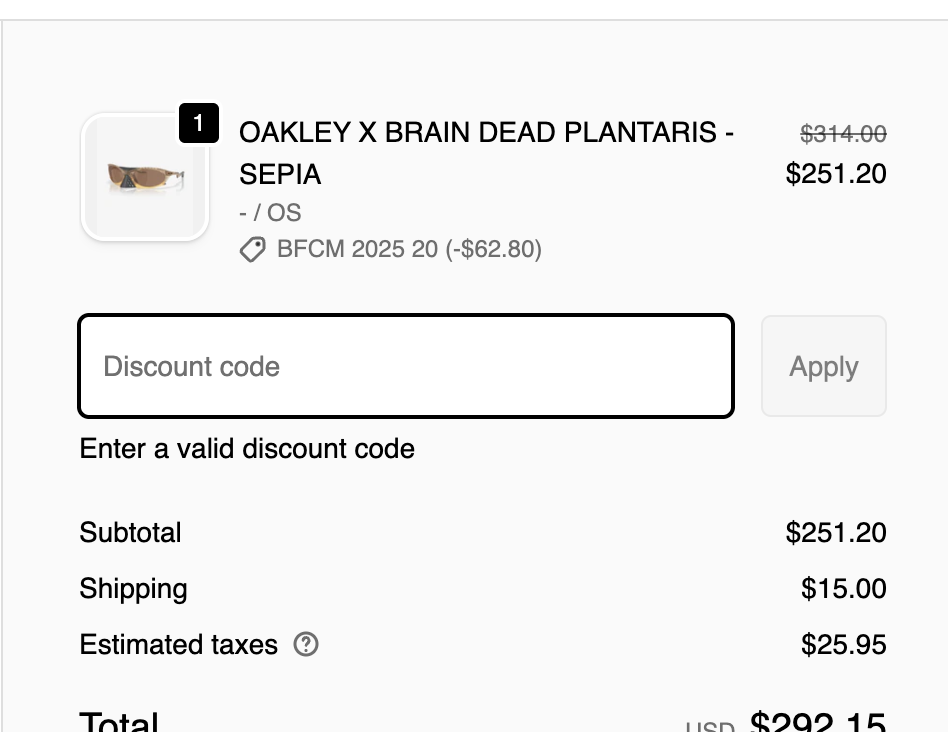Screen dimensions: 948x732
Task: Click the strikethrough original price $314.00
Action: (x=843, y=133)
